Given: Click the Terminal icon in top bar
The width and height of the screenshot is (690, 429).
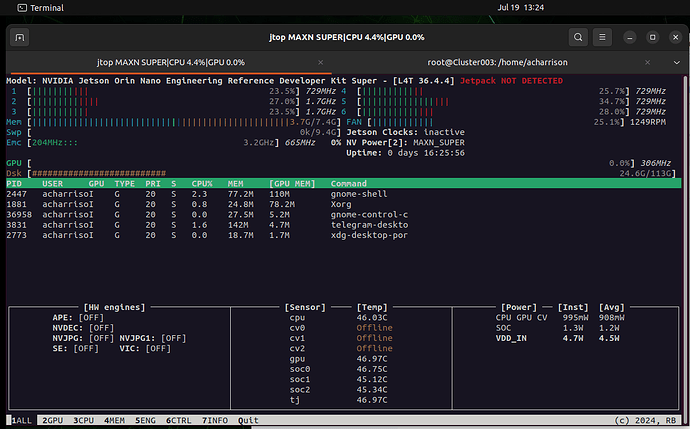Looking at the screenshot, I should [22, 7].
